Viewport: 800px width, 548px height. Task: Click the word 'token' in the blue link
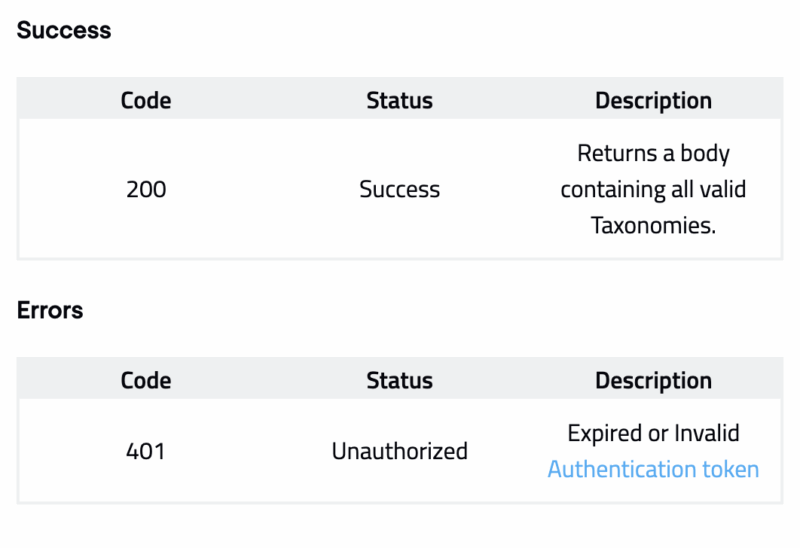point(729,469)
